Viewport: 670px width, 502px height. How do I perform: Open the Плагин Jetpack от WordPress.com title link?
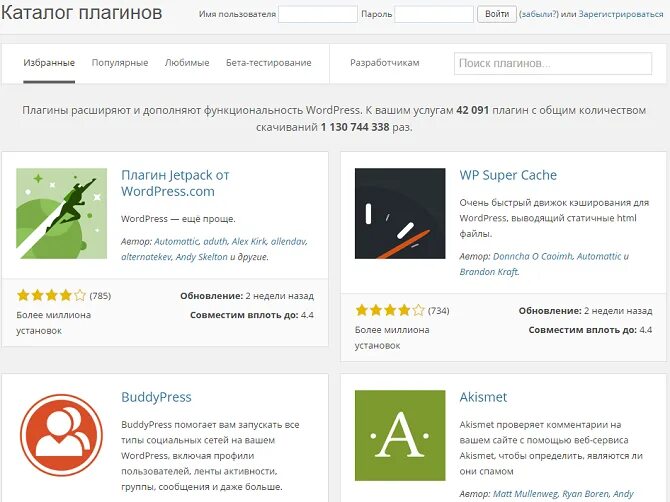click(175, 183)
